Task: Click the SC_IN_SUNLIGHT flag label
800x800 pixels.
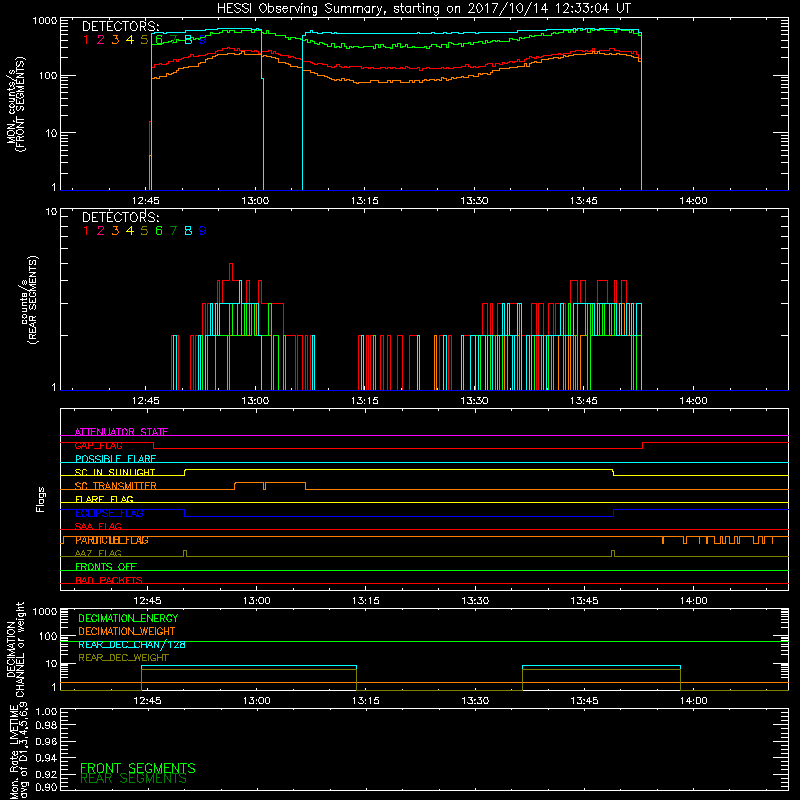Action: (x=115, y=472)
